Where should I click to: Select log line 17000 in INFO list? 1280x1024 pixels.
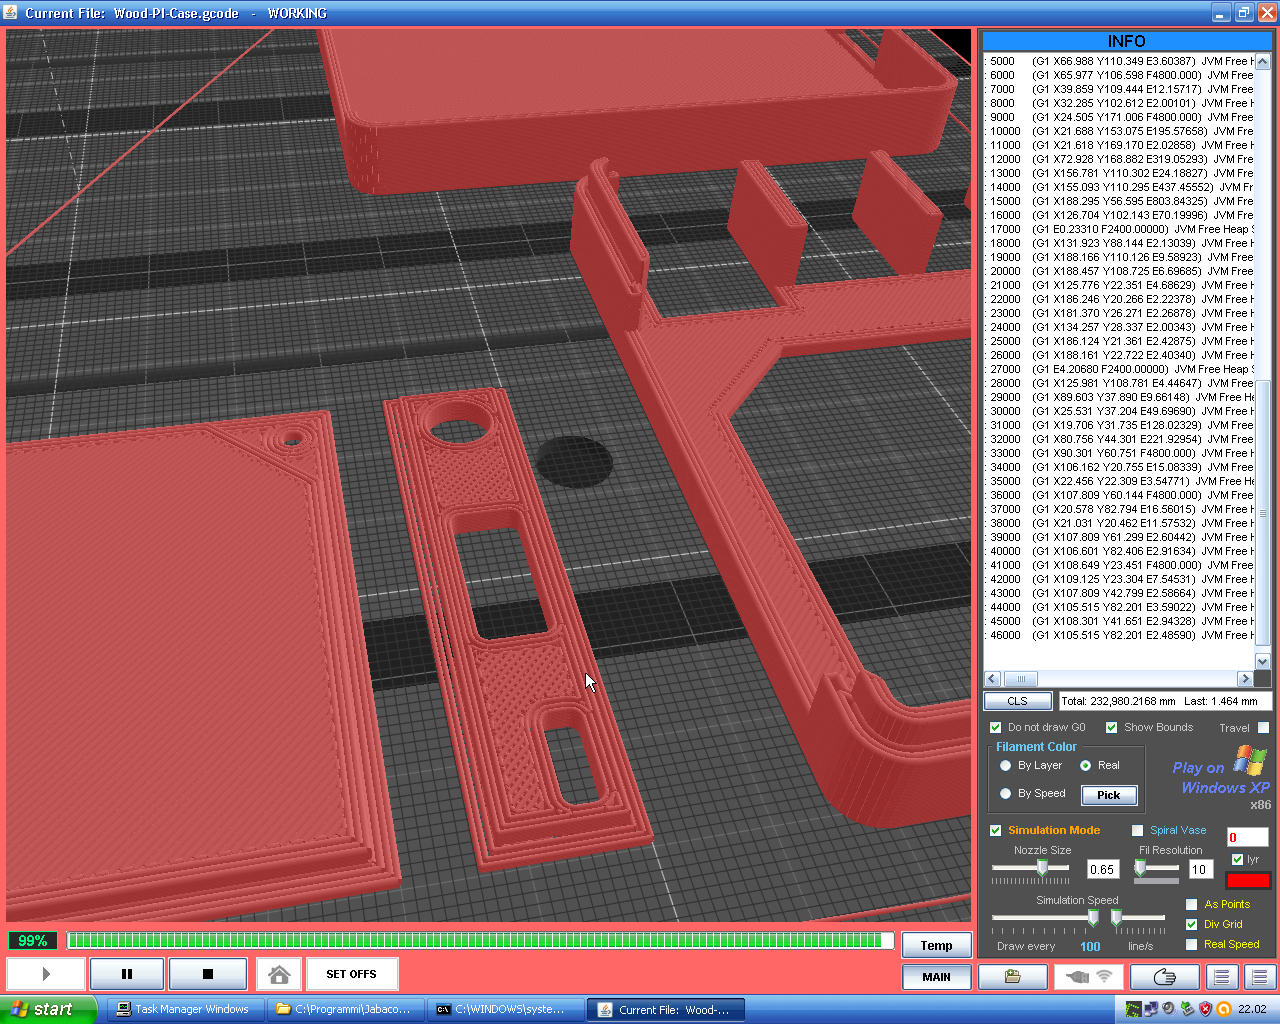point(1119,229)
